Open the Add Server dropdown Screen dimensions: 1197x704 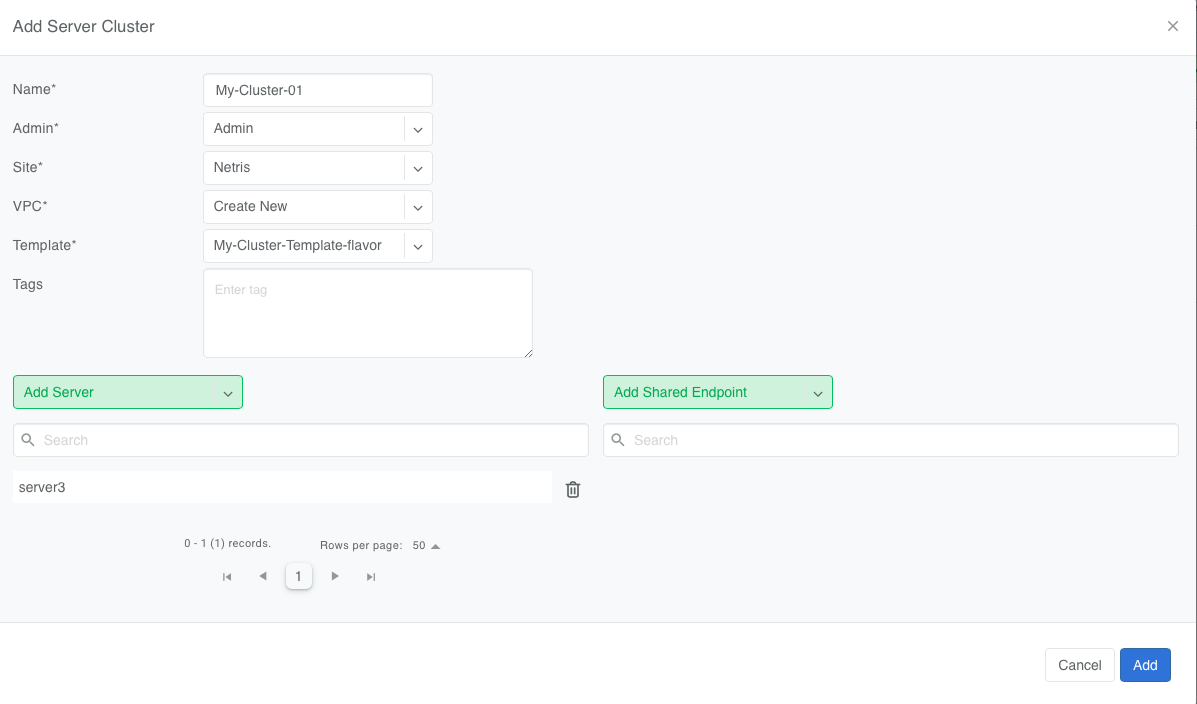[128, 392]
